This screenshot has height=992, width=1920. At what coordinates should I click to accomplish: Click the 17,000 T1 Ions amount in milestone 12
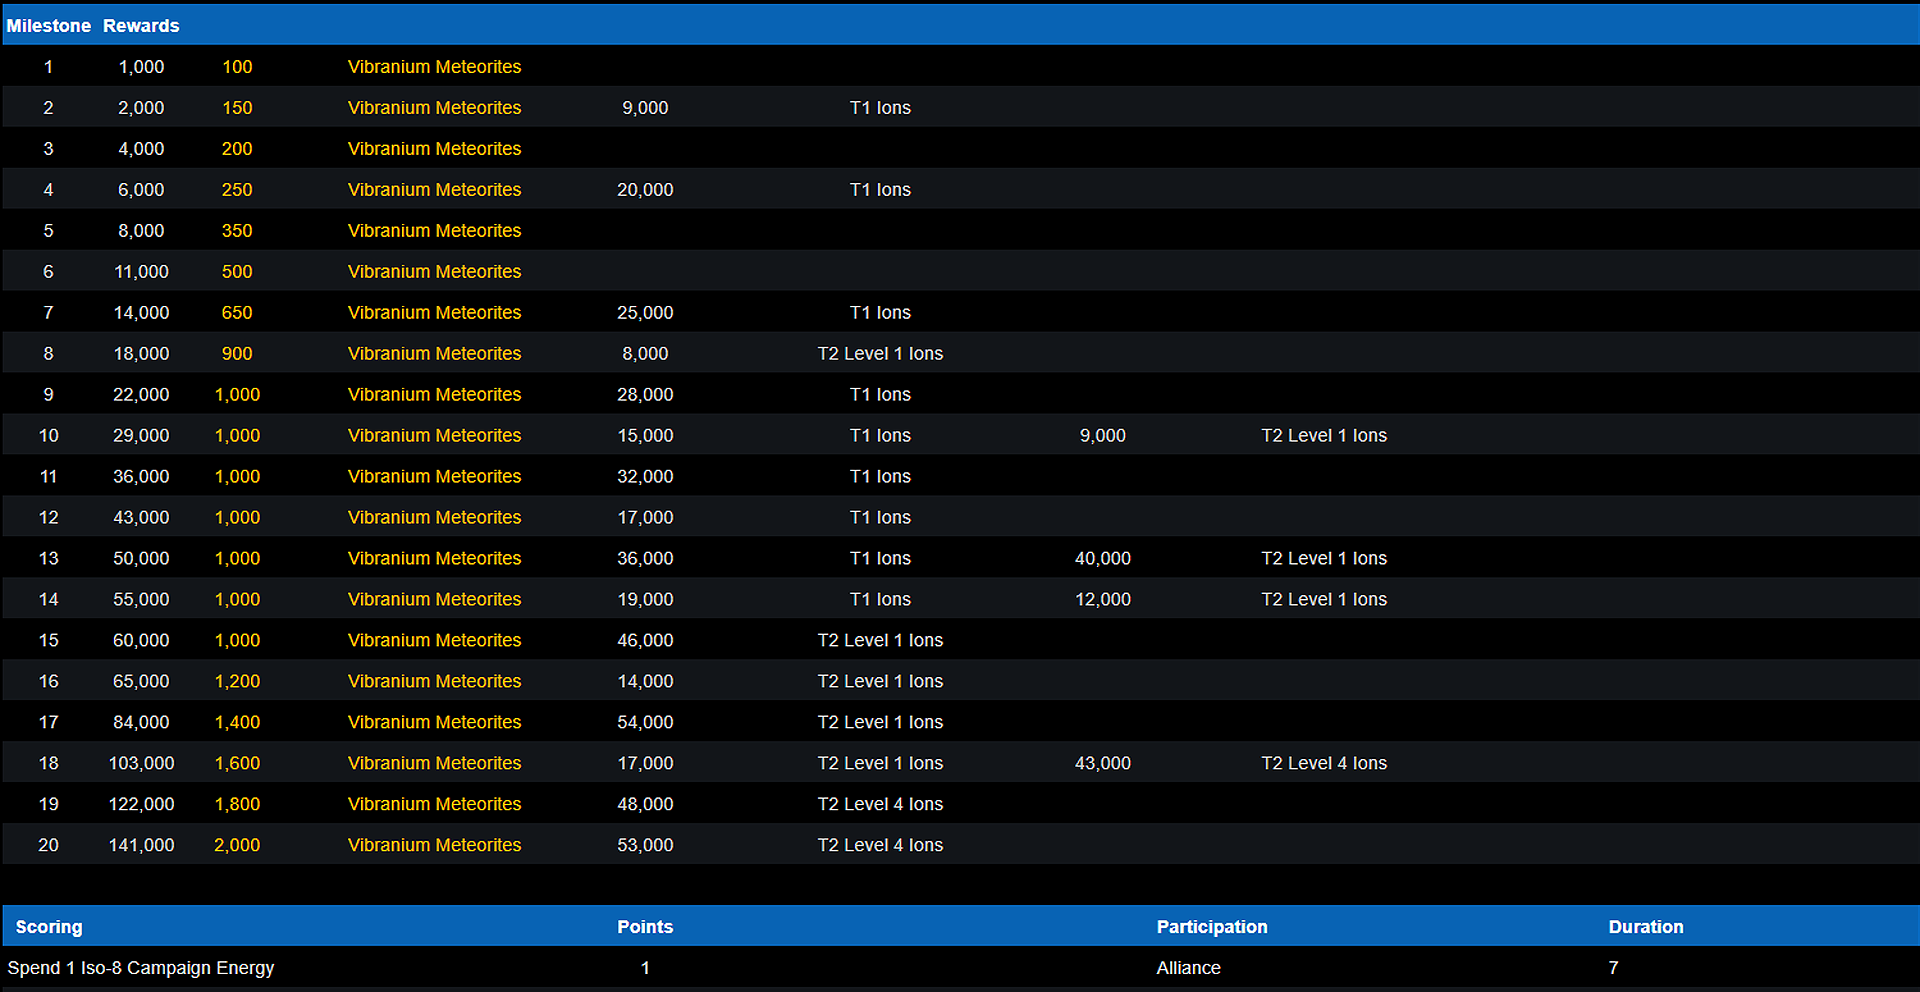tap(645, 518)
